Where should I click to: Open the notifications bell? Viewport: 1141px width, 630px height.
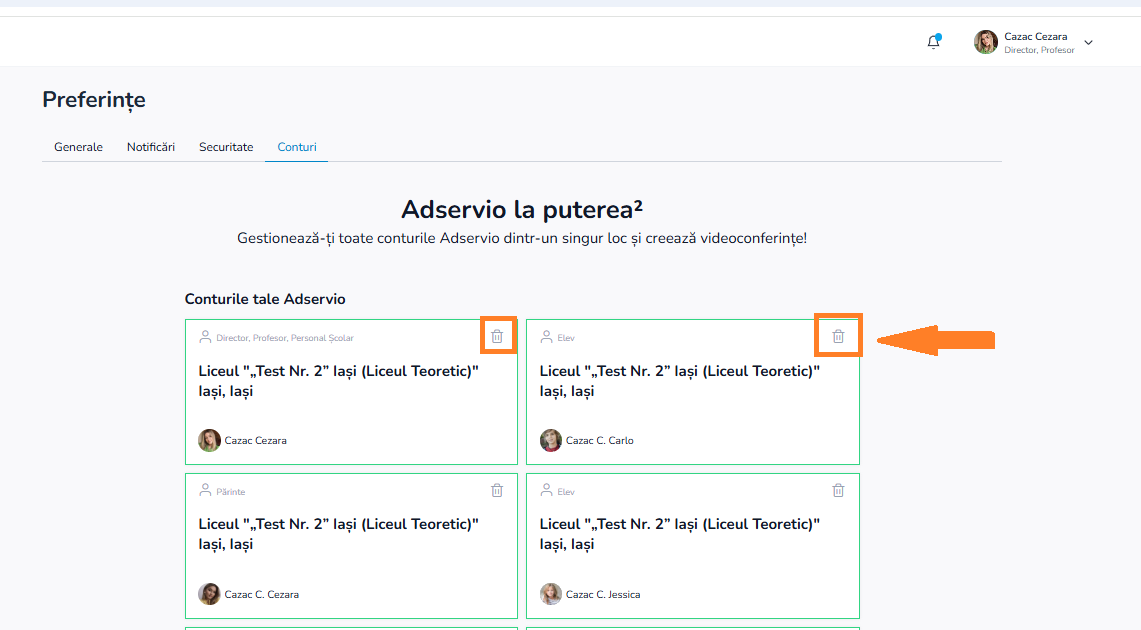[x=934, y=42]
